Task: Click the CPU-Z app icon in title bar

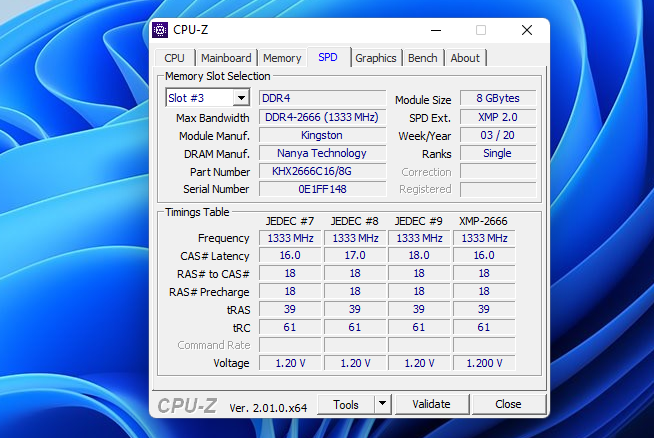Action: (x=160, y=30)
